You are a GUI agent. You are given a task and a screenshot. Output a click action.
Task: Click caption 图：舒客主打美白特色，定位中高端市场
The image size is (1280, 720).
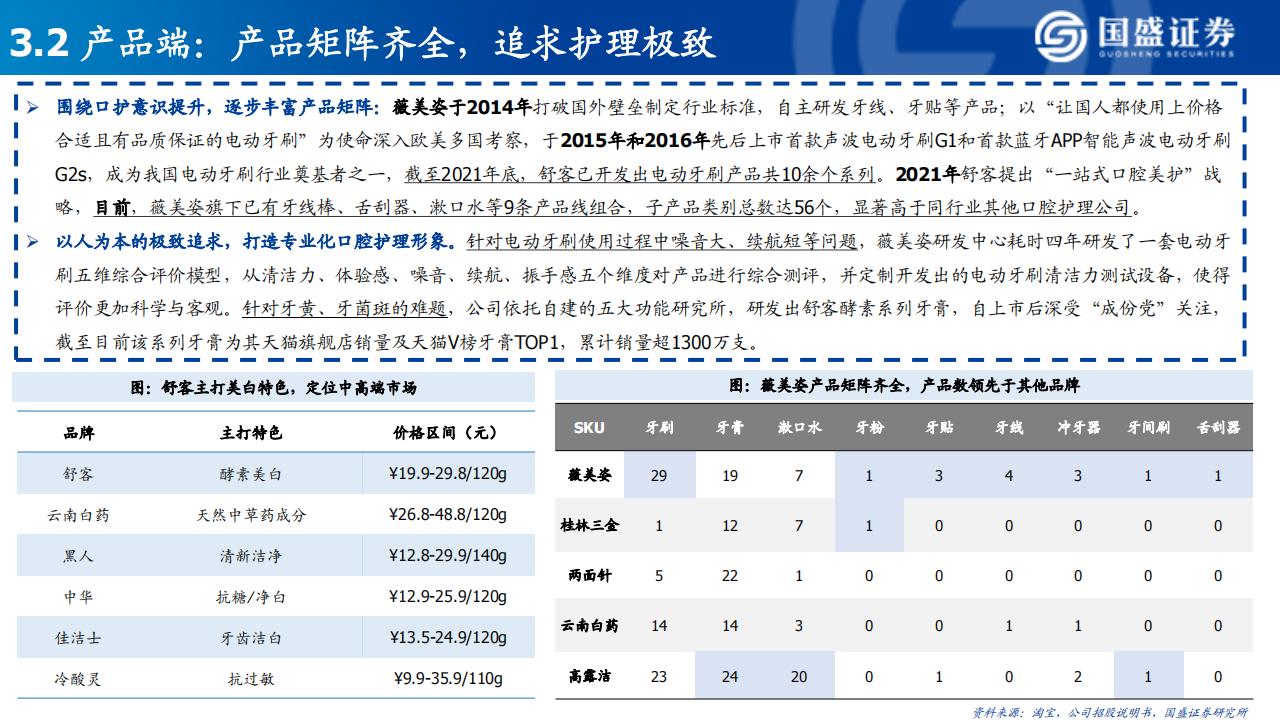point(273,387)
